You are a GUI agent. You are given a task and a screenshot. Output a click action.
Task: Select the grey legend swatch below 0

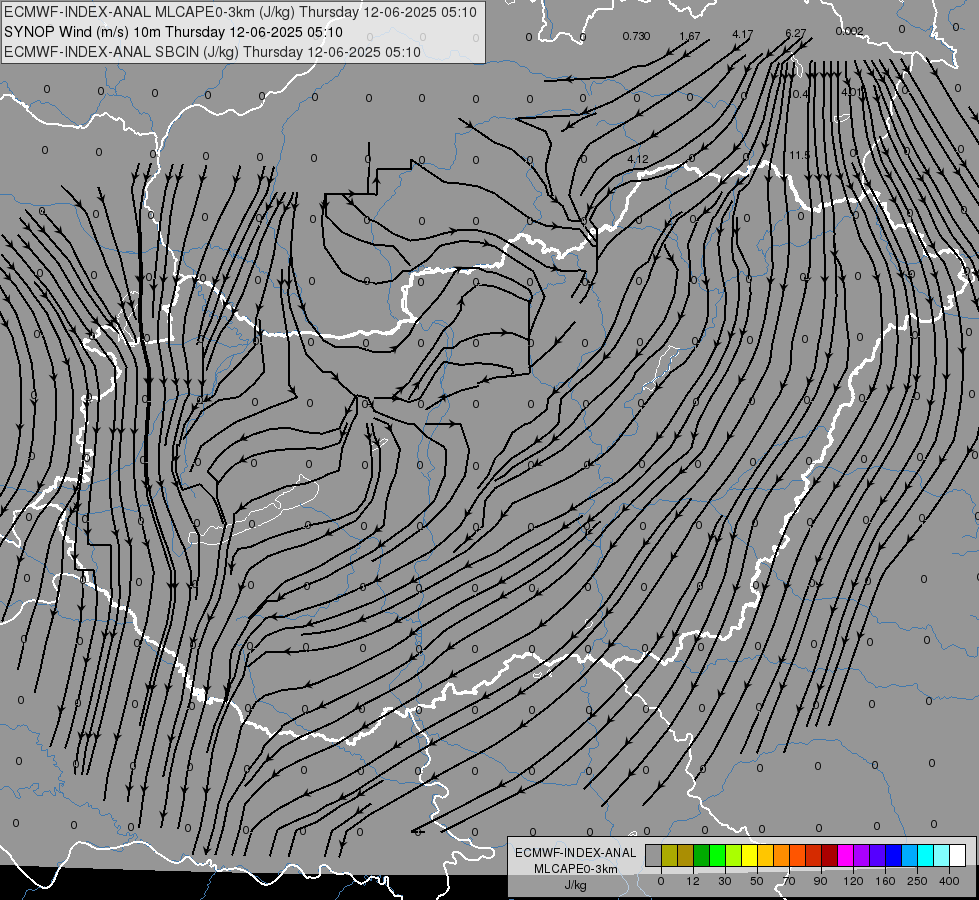[654, 855]
